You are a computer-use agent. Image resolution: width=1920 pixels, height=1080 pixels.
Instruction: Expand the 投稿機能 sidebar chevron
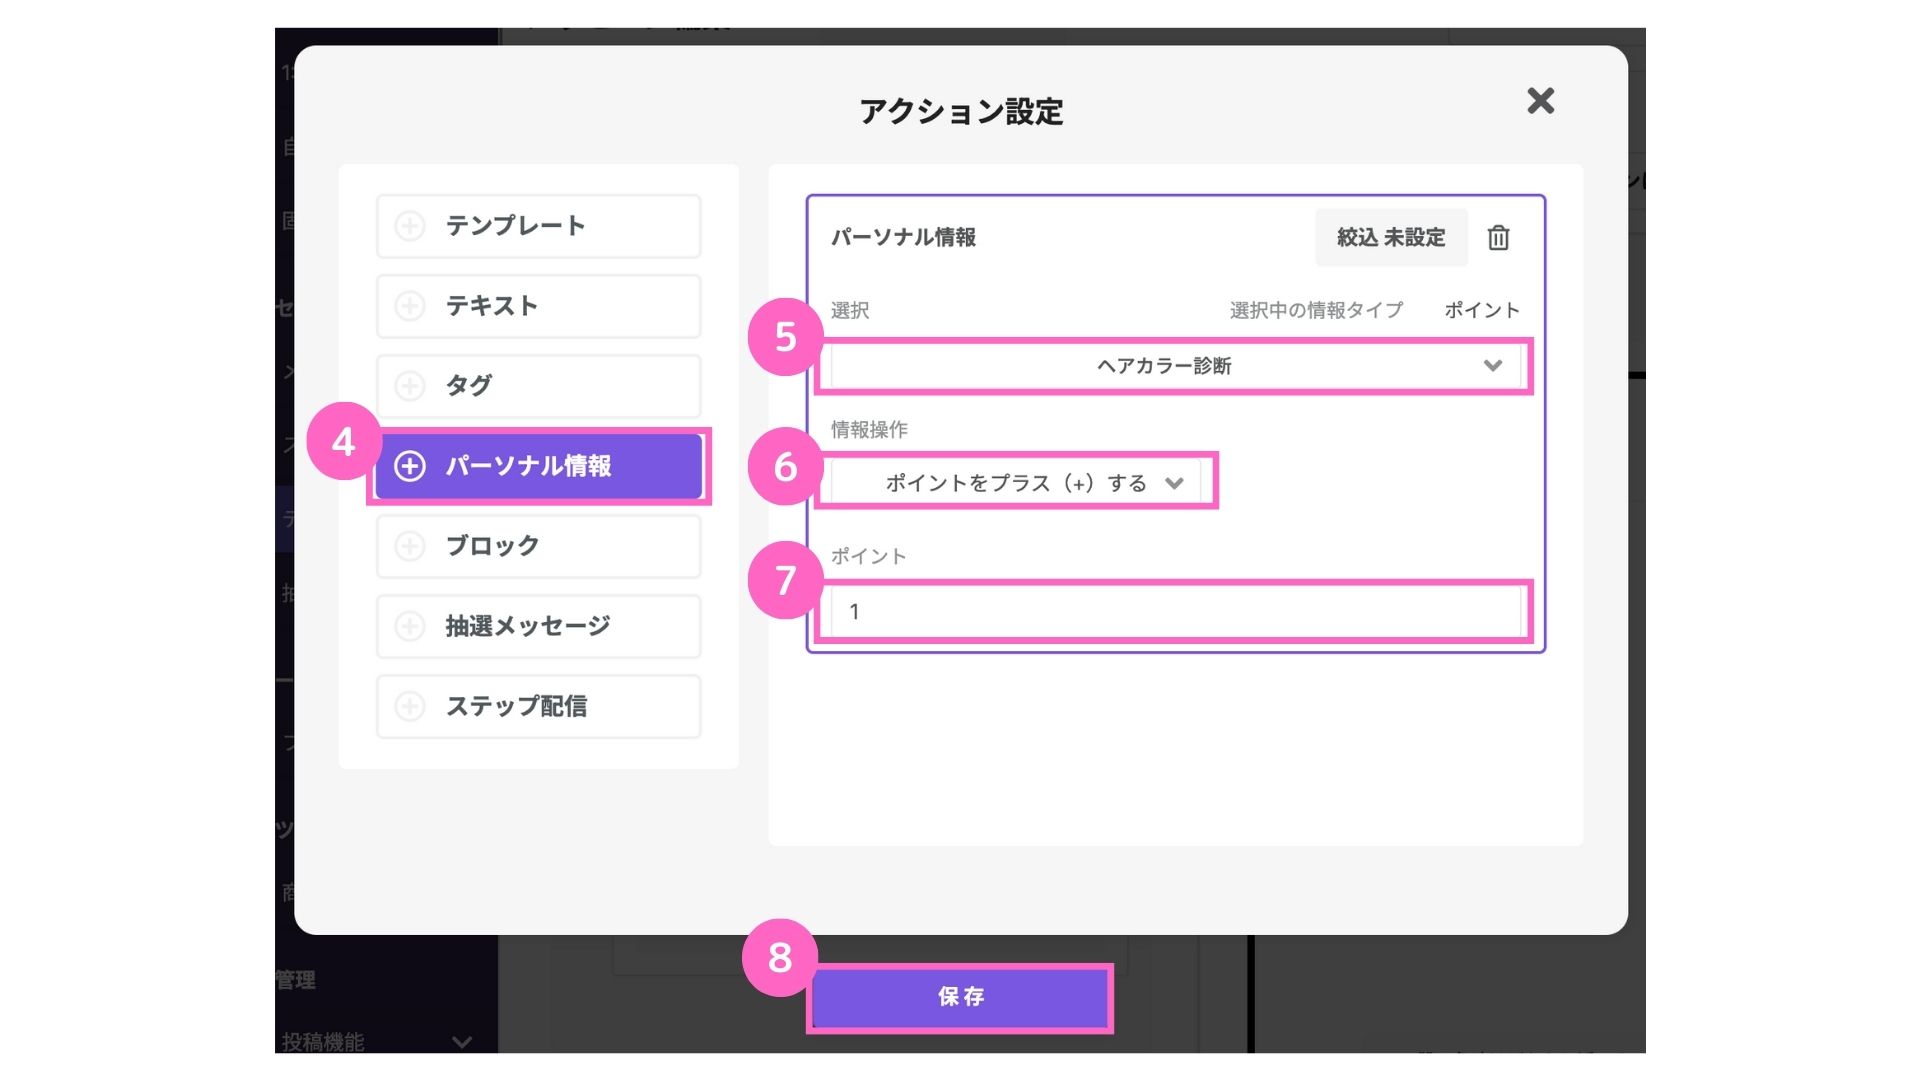(461, 1041)
